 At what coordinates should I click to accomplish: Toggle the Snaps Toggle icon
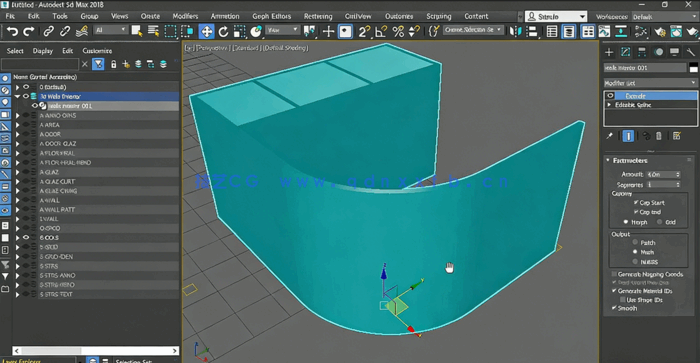364,31
